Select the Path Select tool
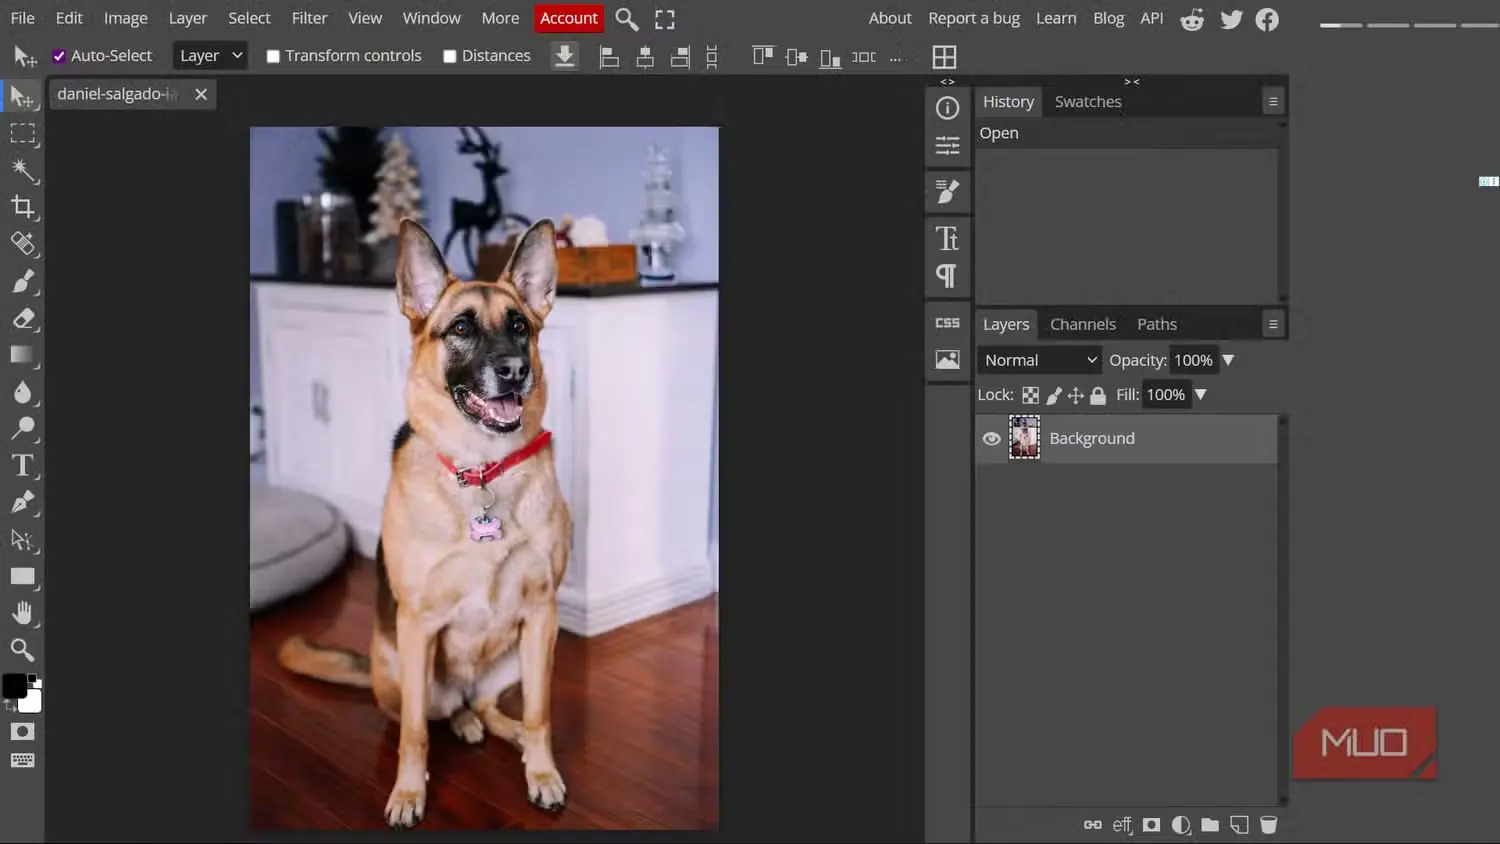 (x=22, y=539)
